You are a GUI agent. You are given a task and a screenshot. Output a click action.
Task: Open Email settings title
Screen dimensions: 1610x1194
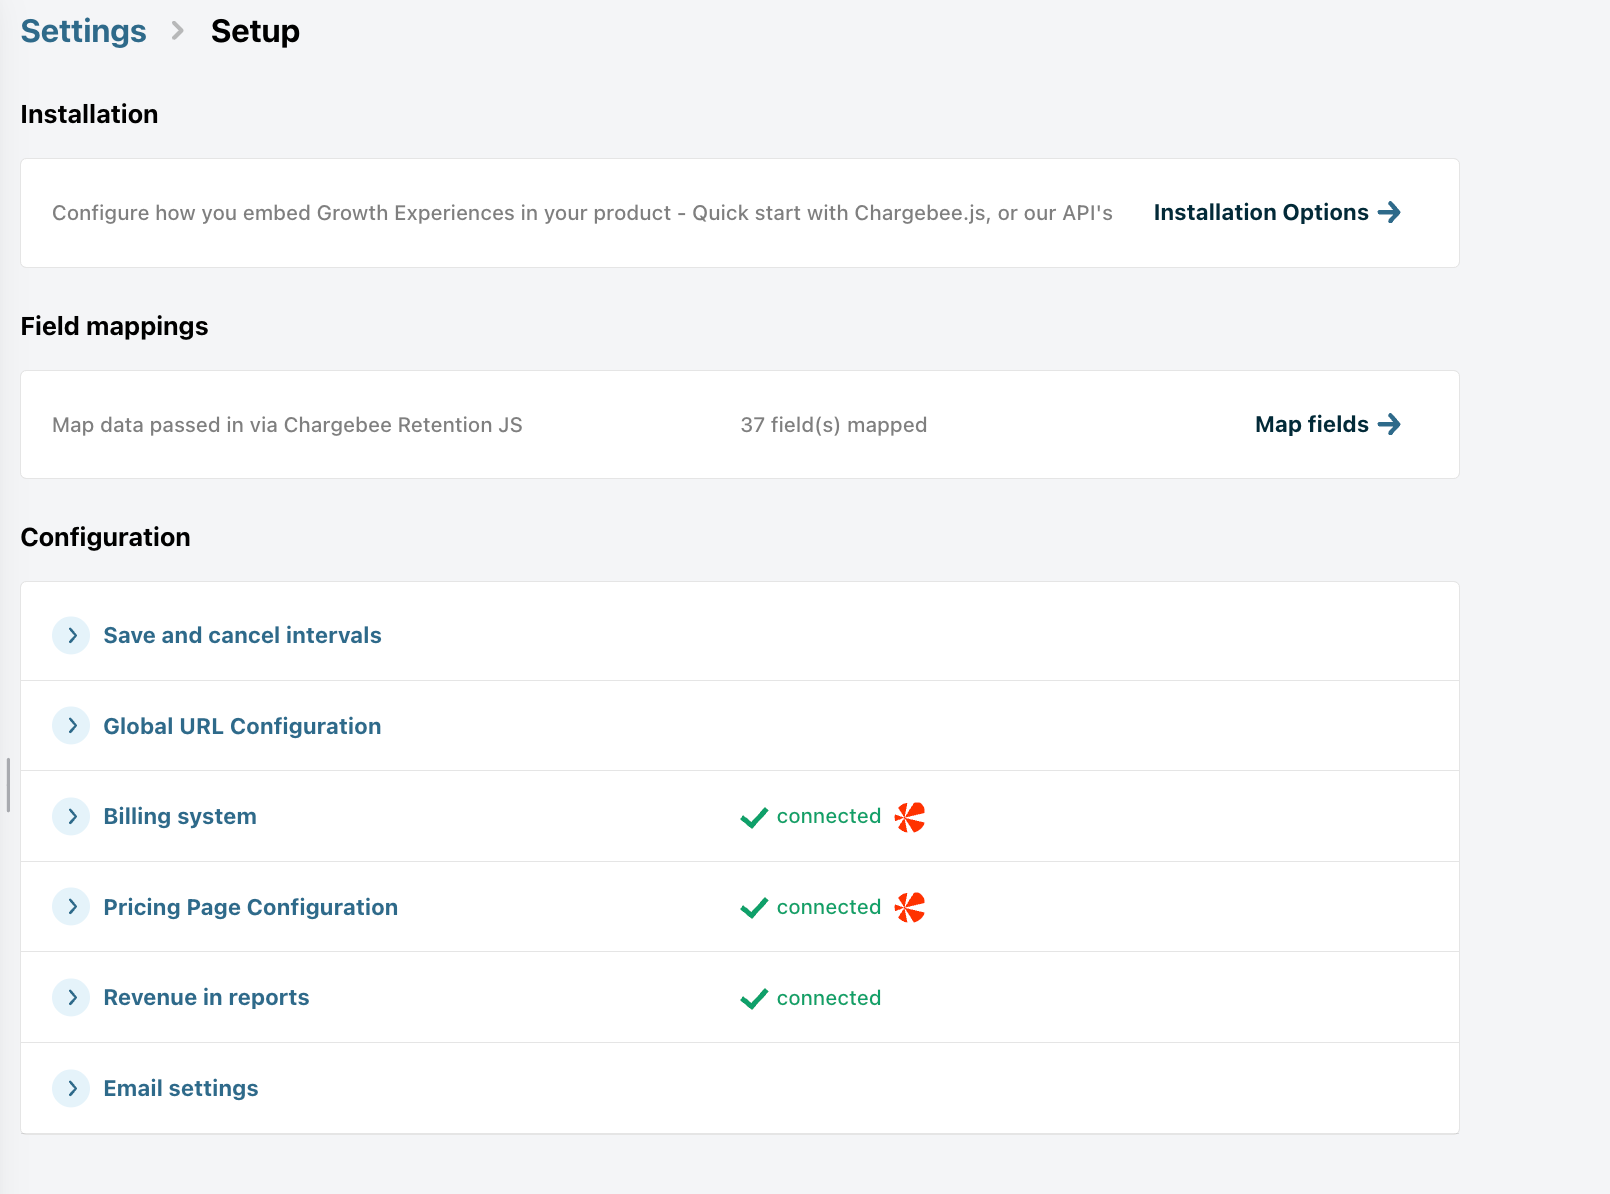(x=181, y=1088)
